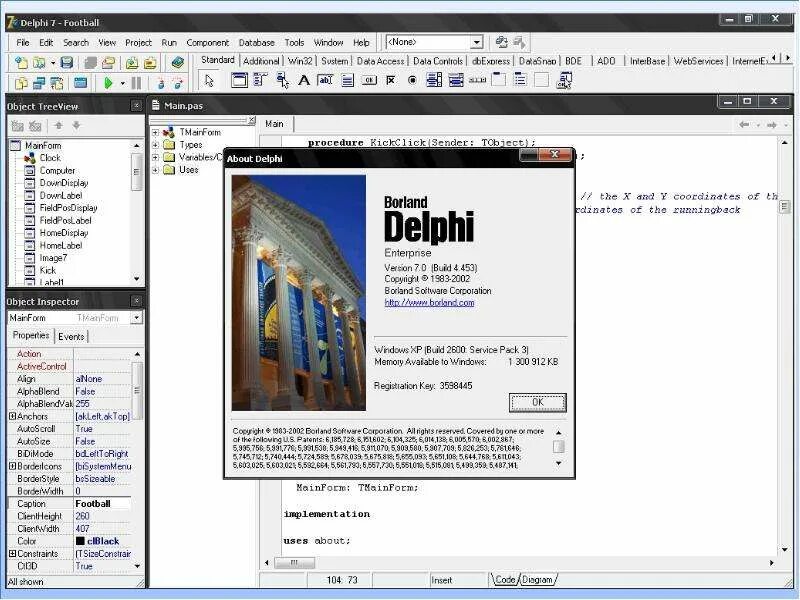The height and width of the screenshot is (600, 800).
Task: Select the Edit component icon
Action: 326,80
